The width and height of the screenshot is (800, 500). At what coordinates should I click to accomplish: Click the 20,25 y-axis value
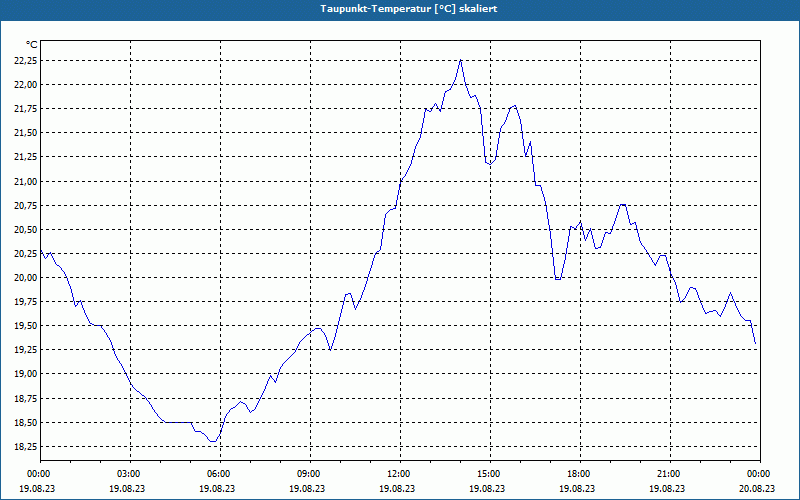[25, 254]
